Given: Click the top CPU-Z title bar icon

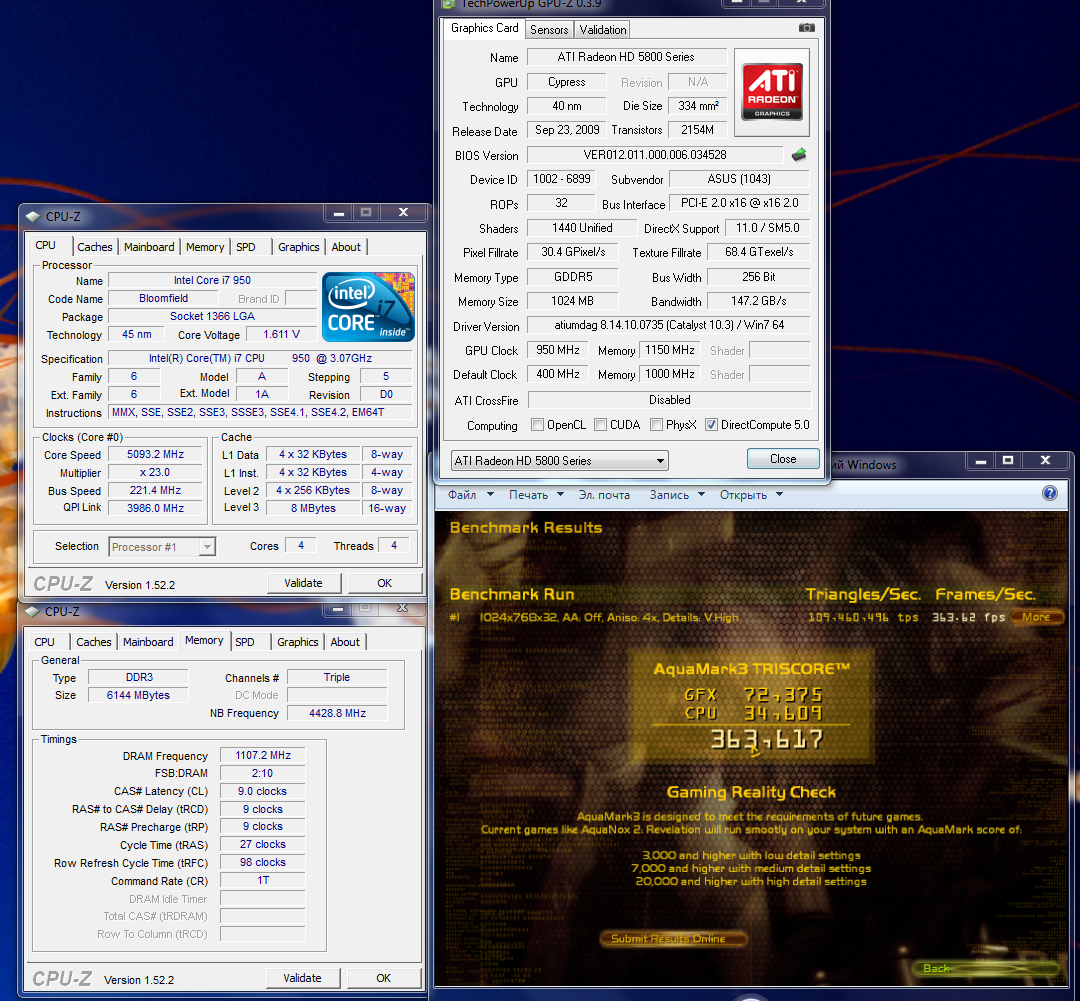Looking at the screenshot, I should point(33,216).
